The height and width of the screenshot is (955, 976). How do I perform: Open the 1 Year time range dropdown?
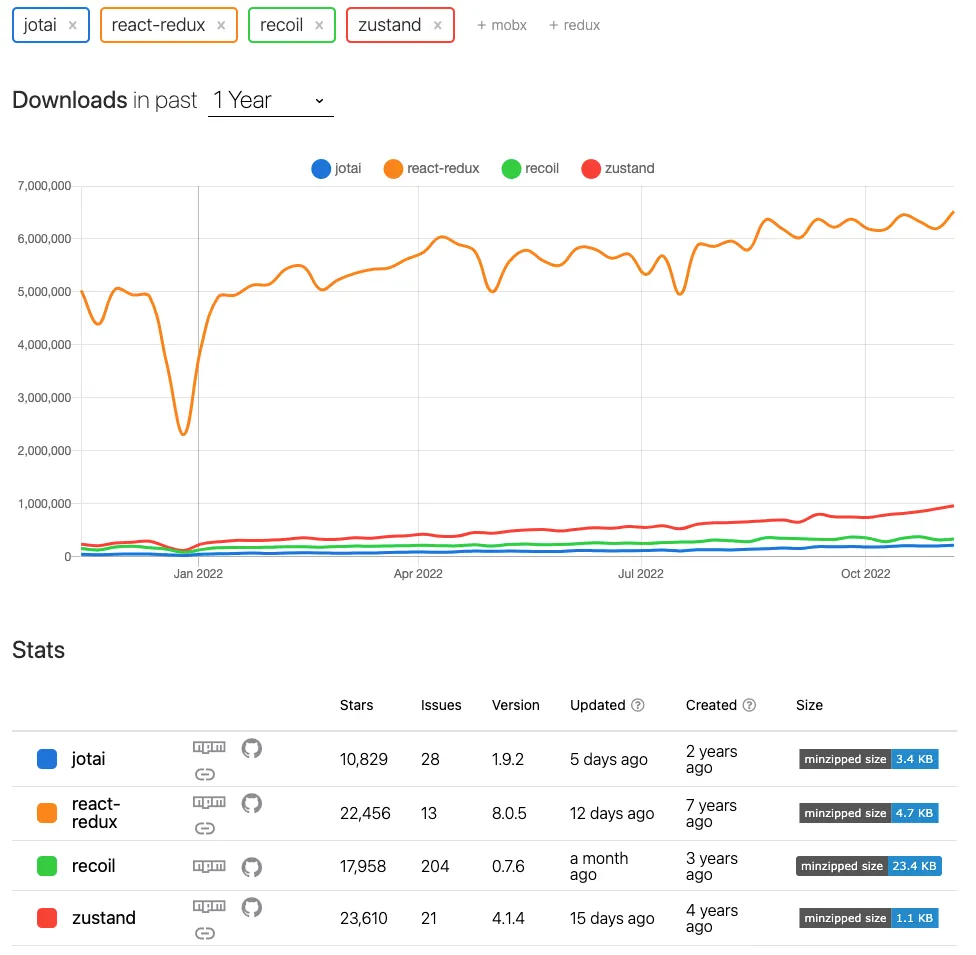point(270,100)
